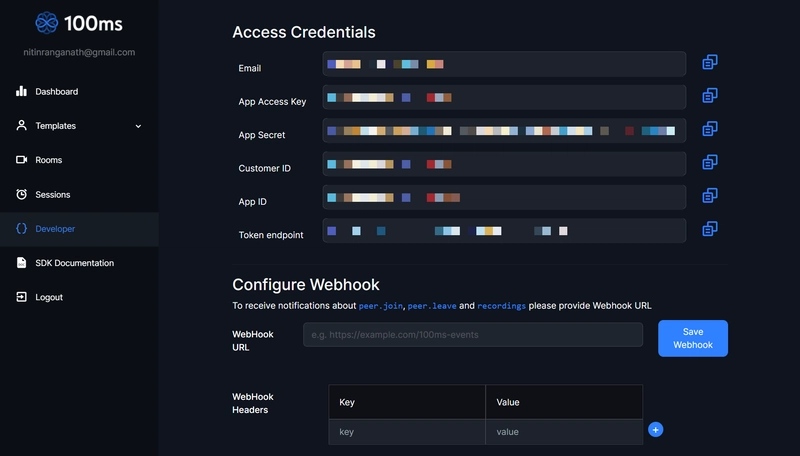Copy the Token endpoint value

[710, 229]
